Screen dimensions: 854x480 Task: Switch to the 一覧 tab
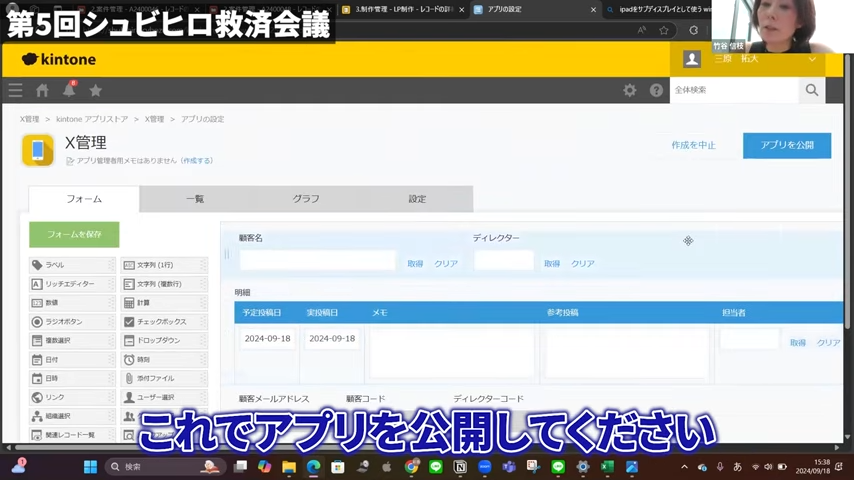(x=195, y=199)
